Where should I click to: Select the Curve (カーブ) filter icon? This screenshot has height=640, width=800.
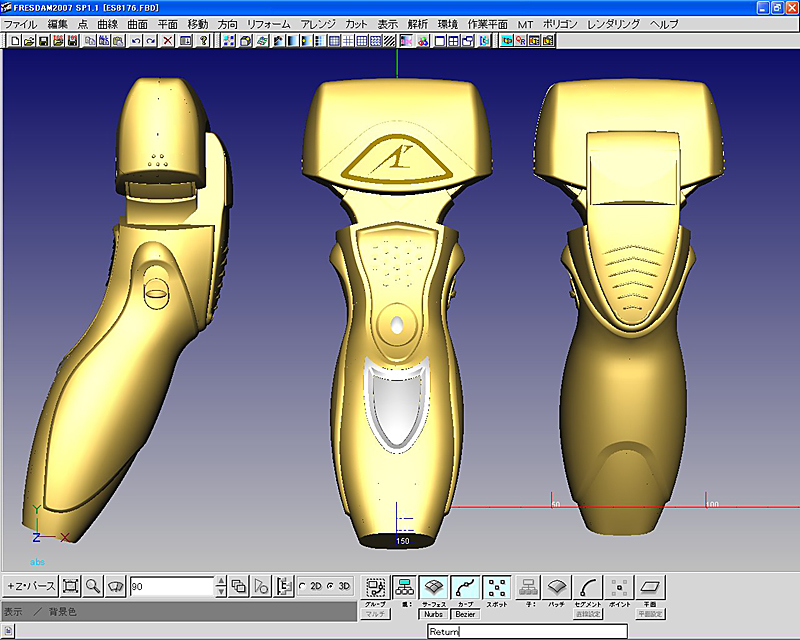pyautogui.click(x=465, y=587)
